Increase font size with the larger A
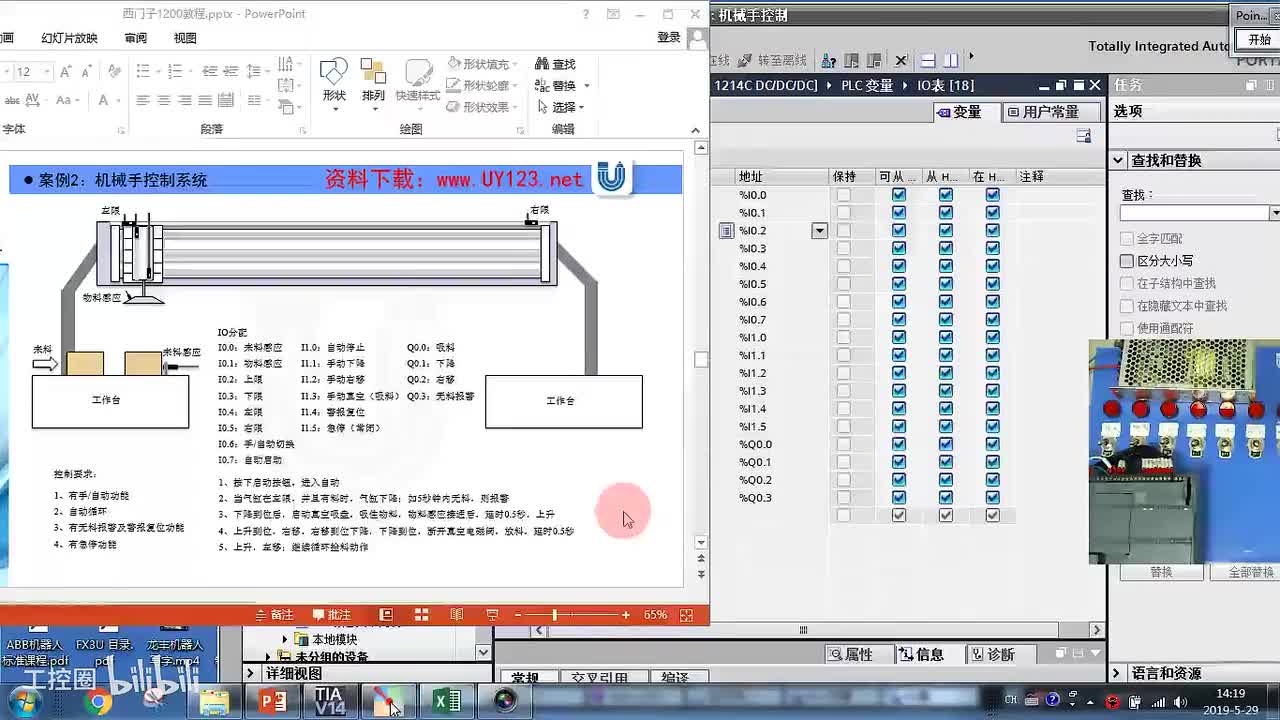The image size is (1280, 720). click(x=66, y=72)
